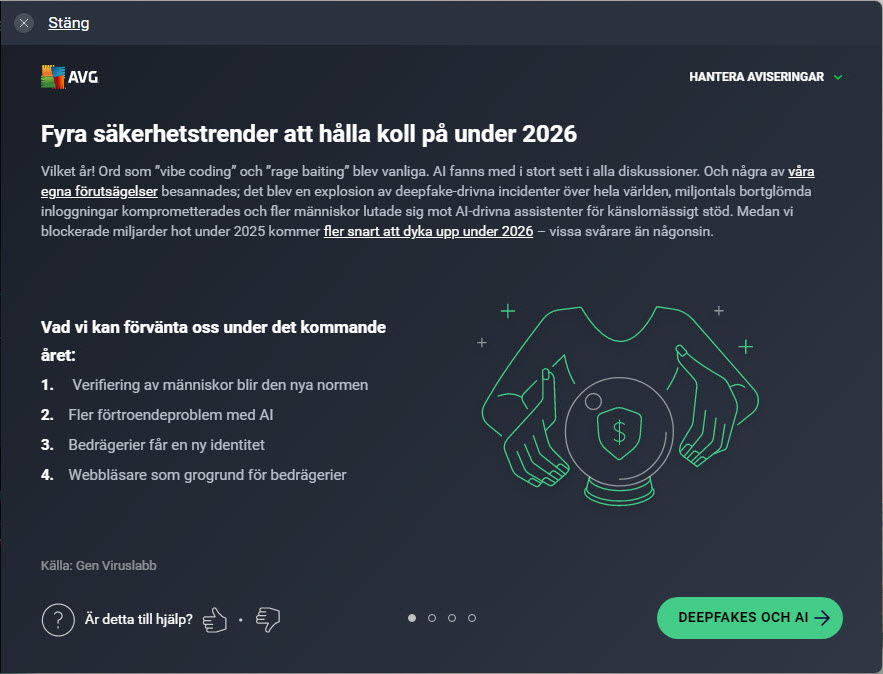Click the Deepfakes och AI button
The height and width of the screenshot is (674, 883).
pyautogui.click(x=749, y=618)
